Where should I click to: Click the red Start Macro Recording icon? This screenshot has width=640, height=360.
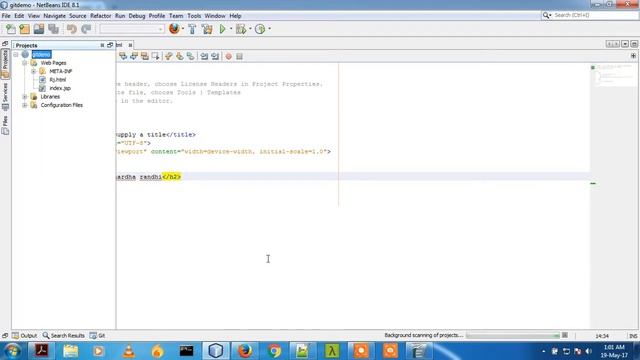click(x=229, y=56)
